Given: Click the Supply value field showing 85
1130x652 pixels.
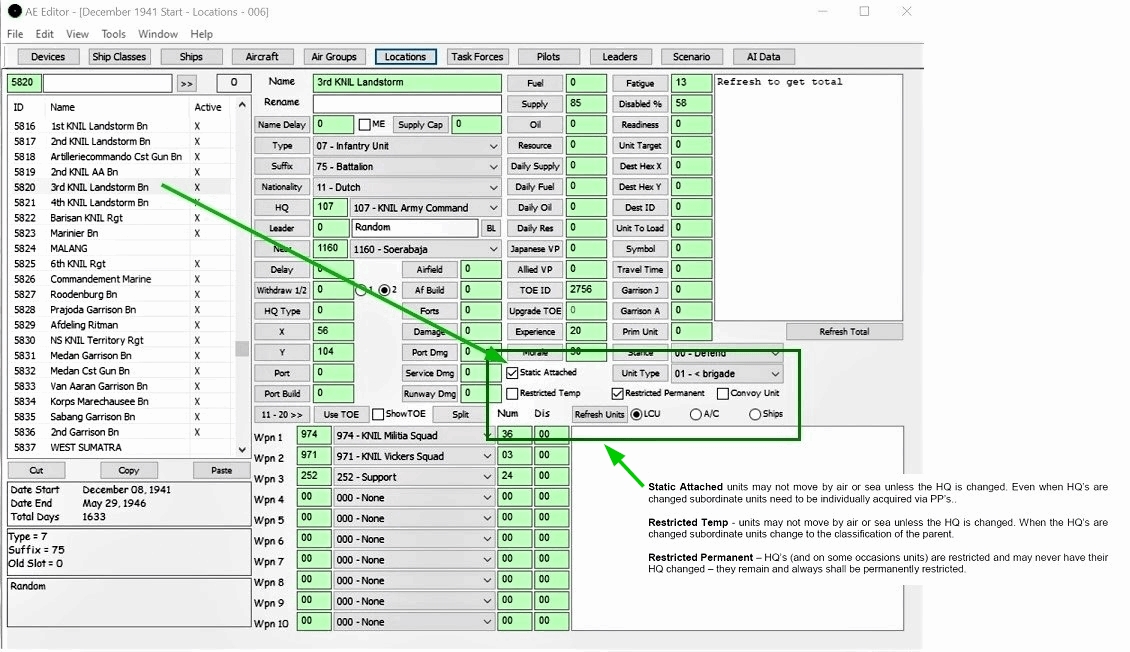Looking at the screenshot, I should (586, 104).
